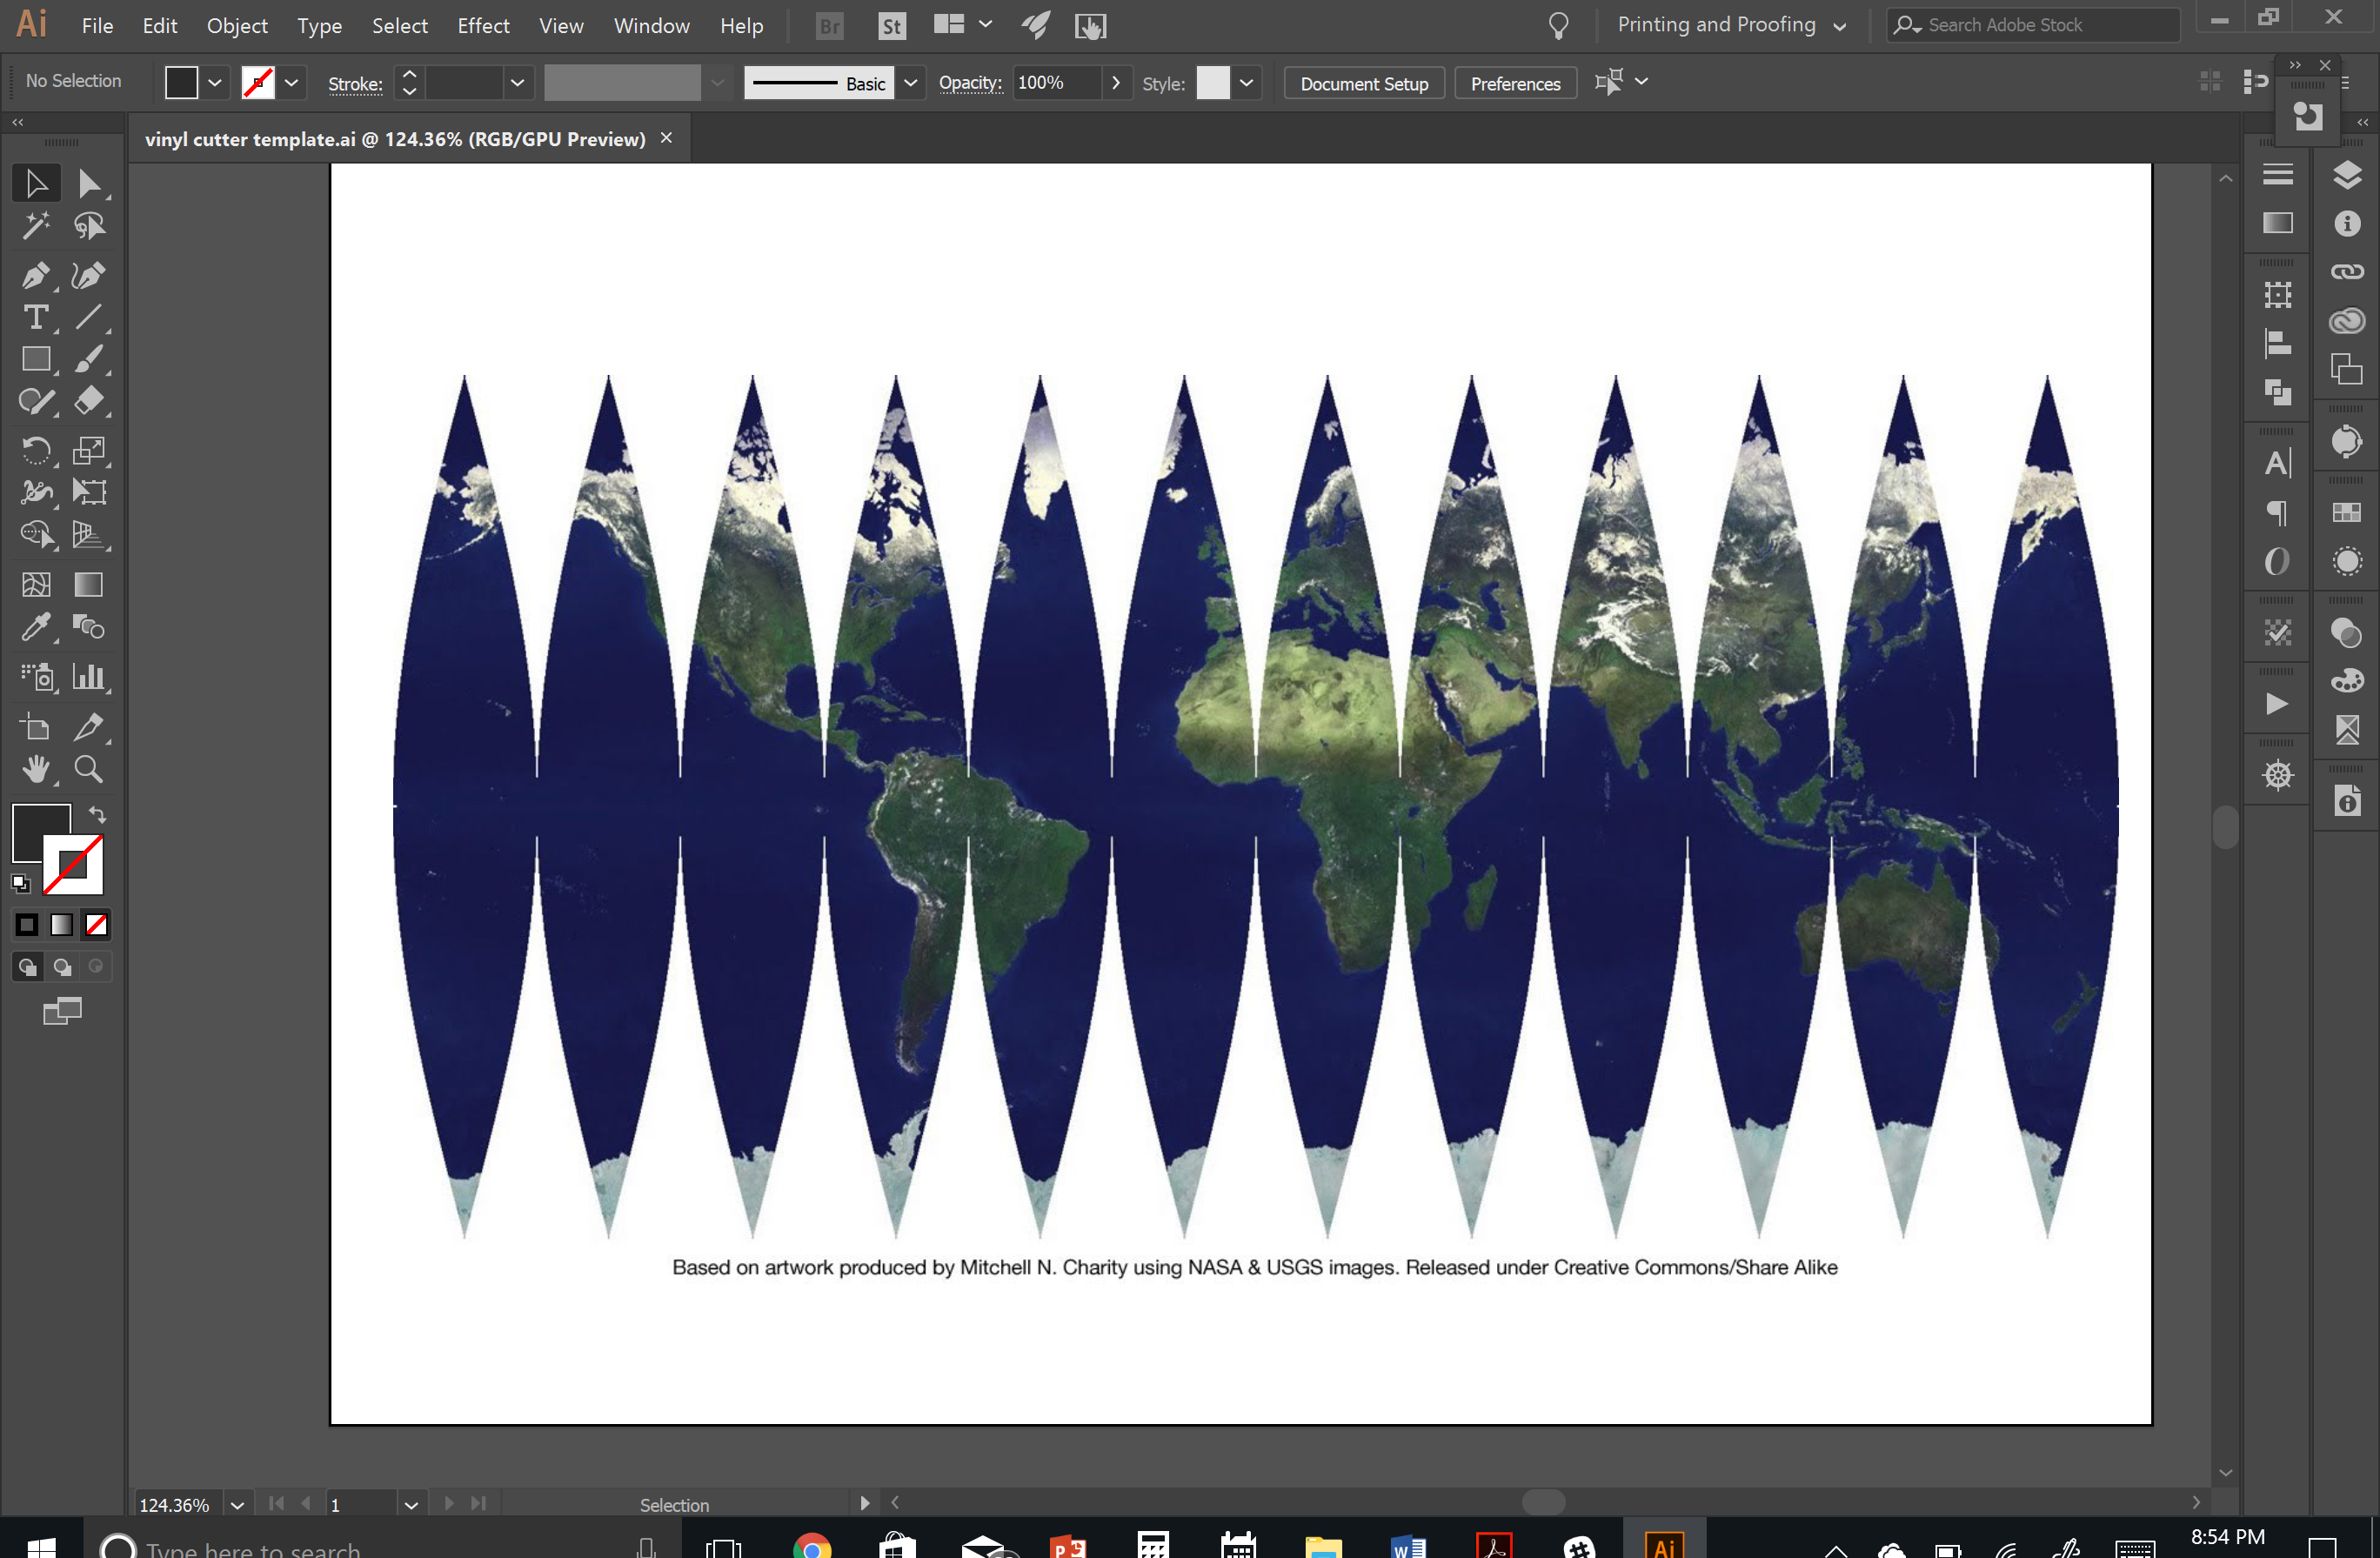Viewport: 2380px width, 1558px height.
Task: Switch to vinyl cutter template.ai tab
Action: coord(395,139)
